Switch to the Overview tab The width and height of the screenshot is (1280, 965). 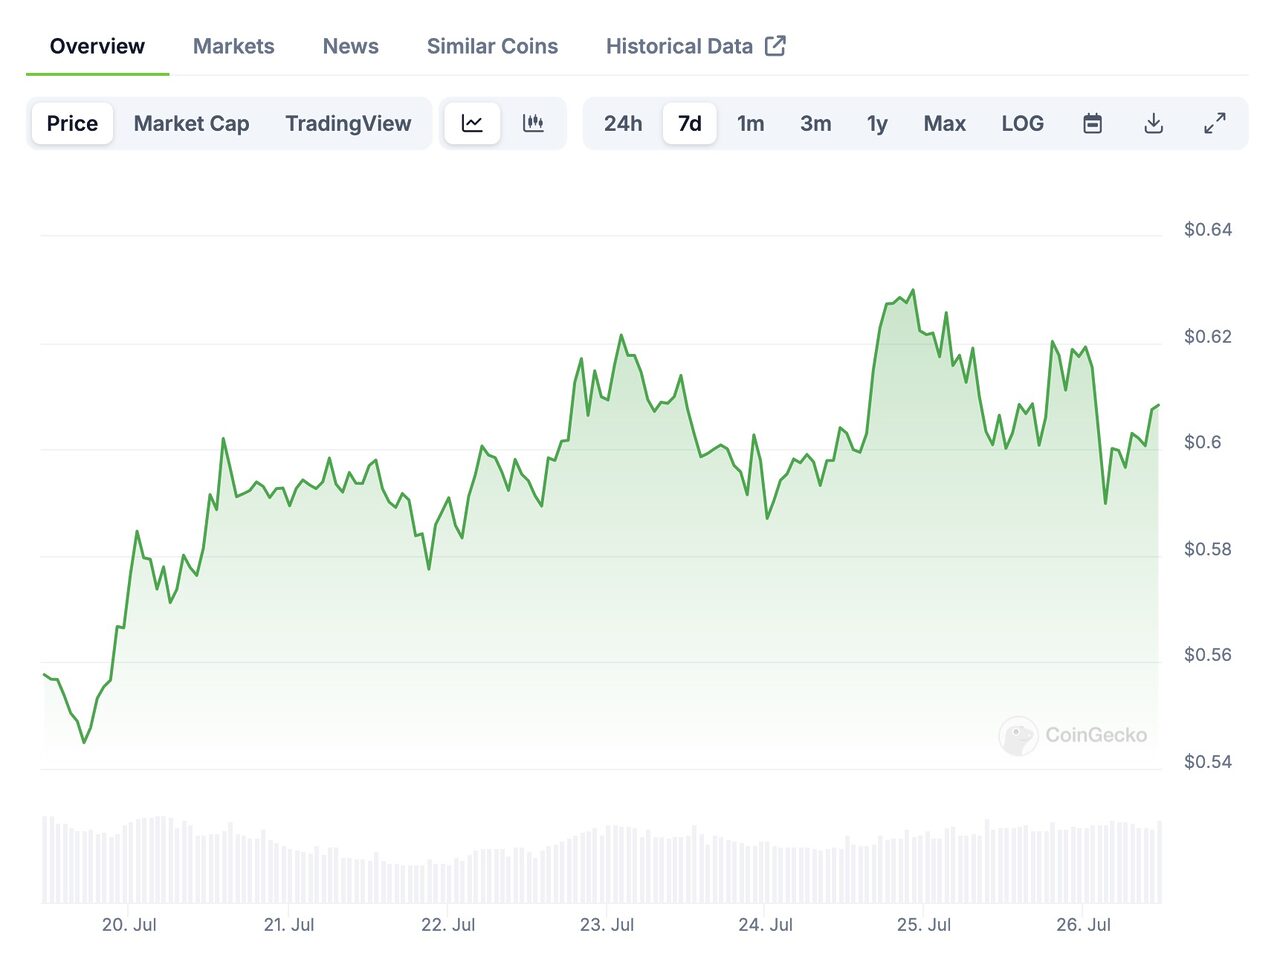coord(97,46)
